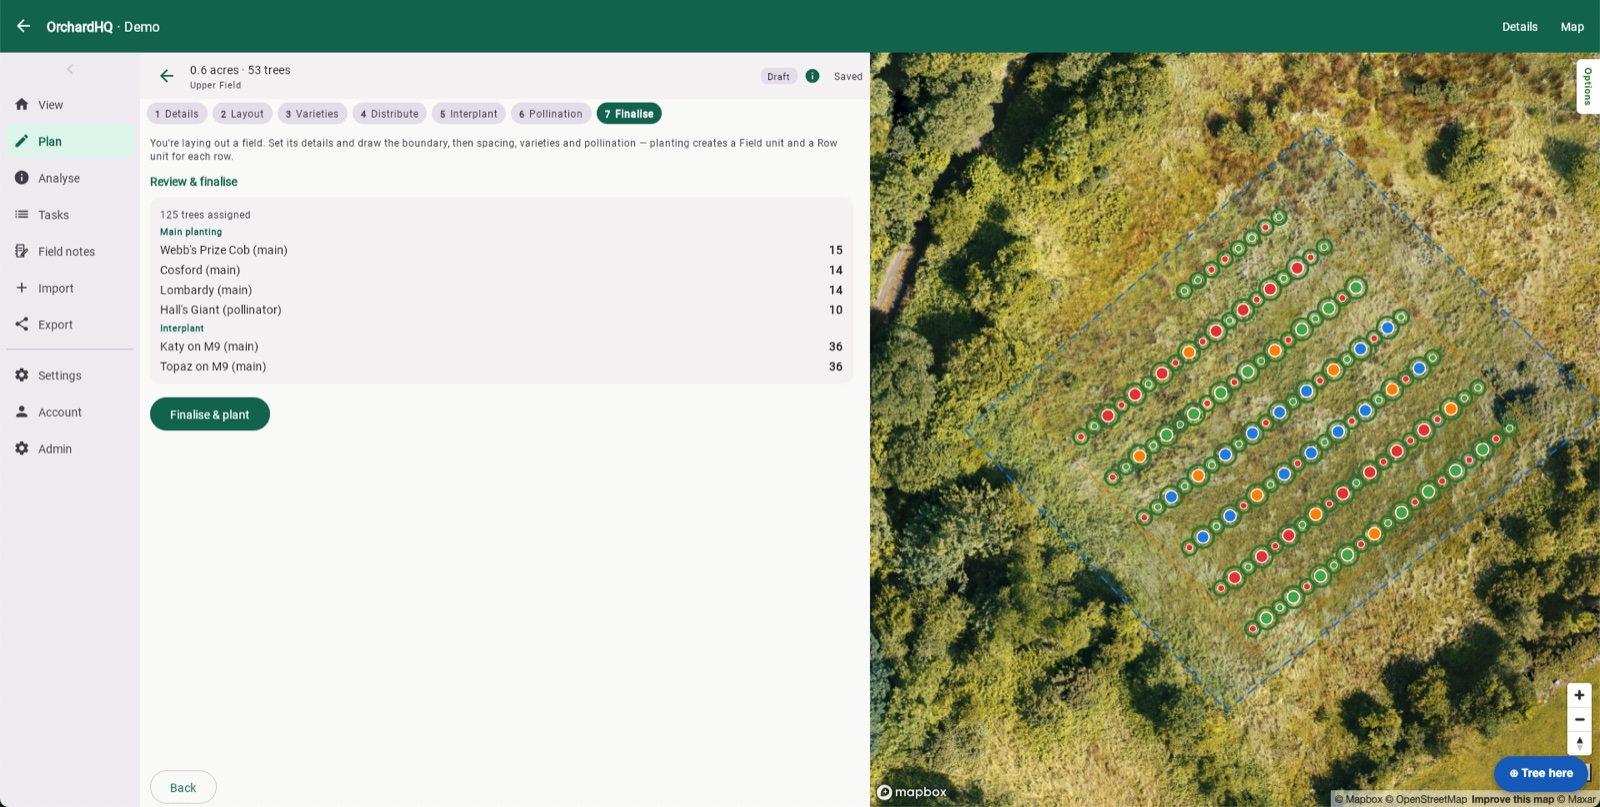This screenshot has width=1600, height=807.
Task: Open the Options side tab on map
Action: (x=1588, y=86)
